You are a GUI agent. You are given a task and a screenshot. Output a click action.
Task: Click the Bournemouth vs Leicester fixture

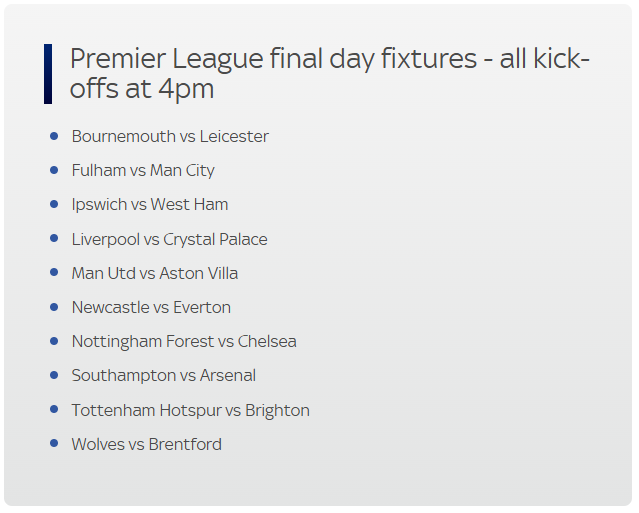[x=170, y=137]
